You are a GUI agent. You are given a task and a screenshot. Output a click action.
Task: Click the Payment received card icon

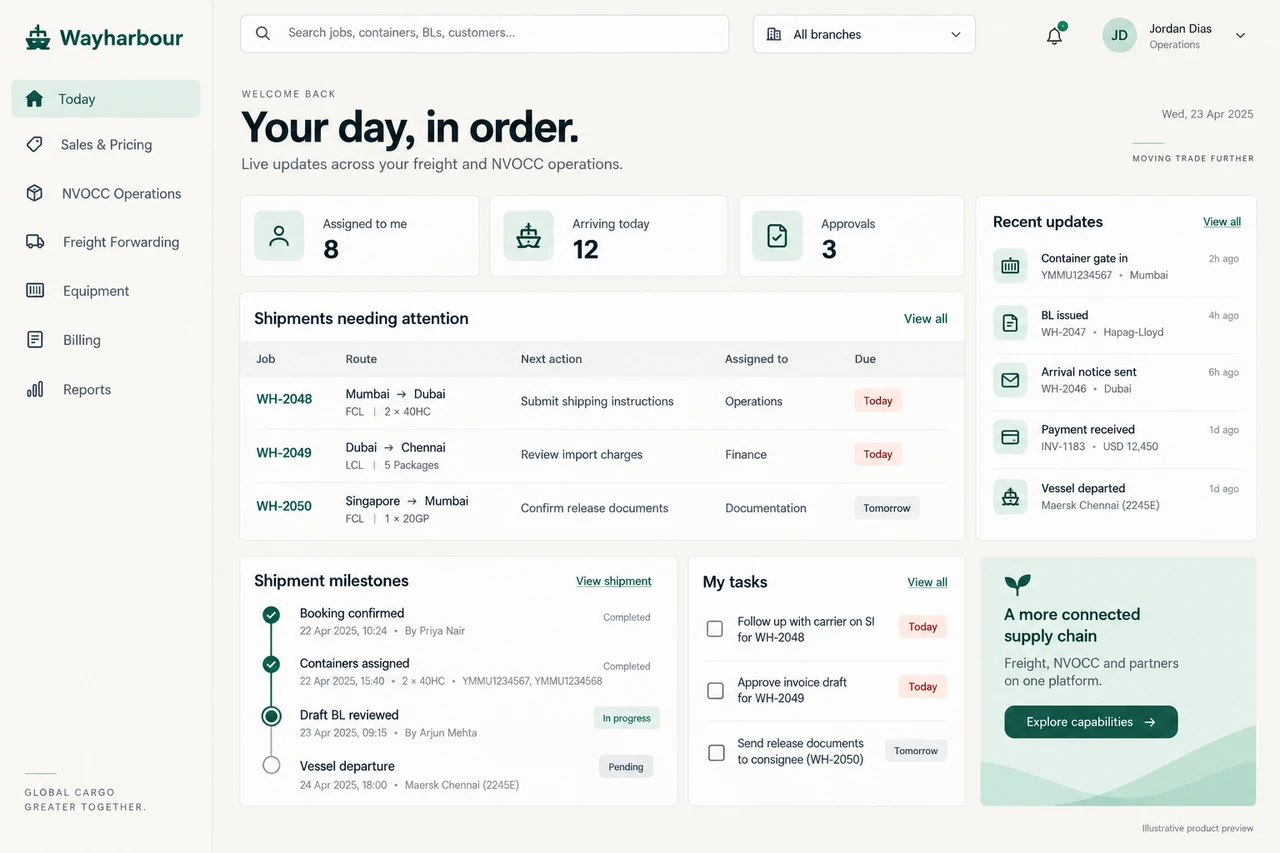(1010, 437)
